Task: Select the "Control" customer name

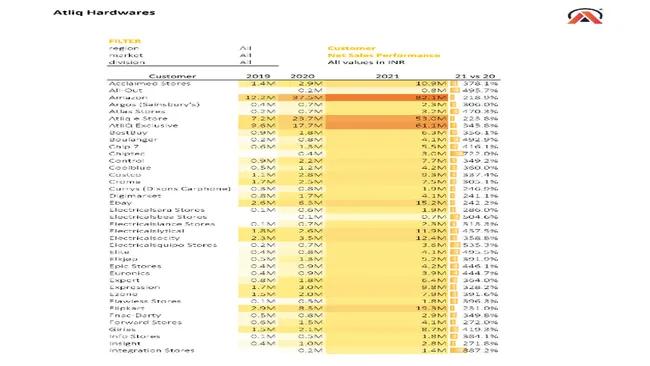Action: pyautogui.click(x=126, y=161)
